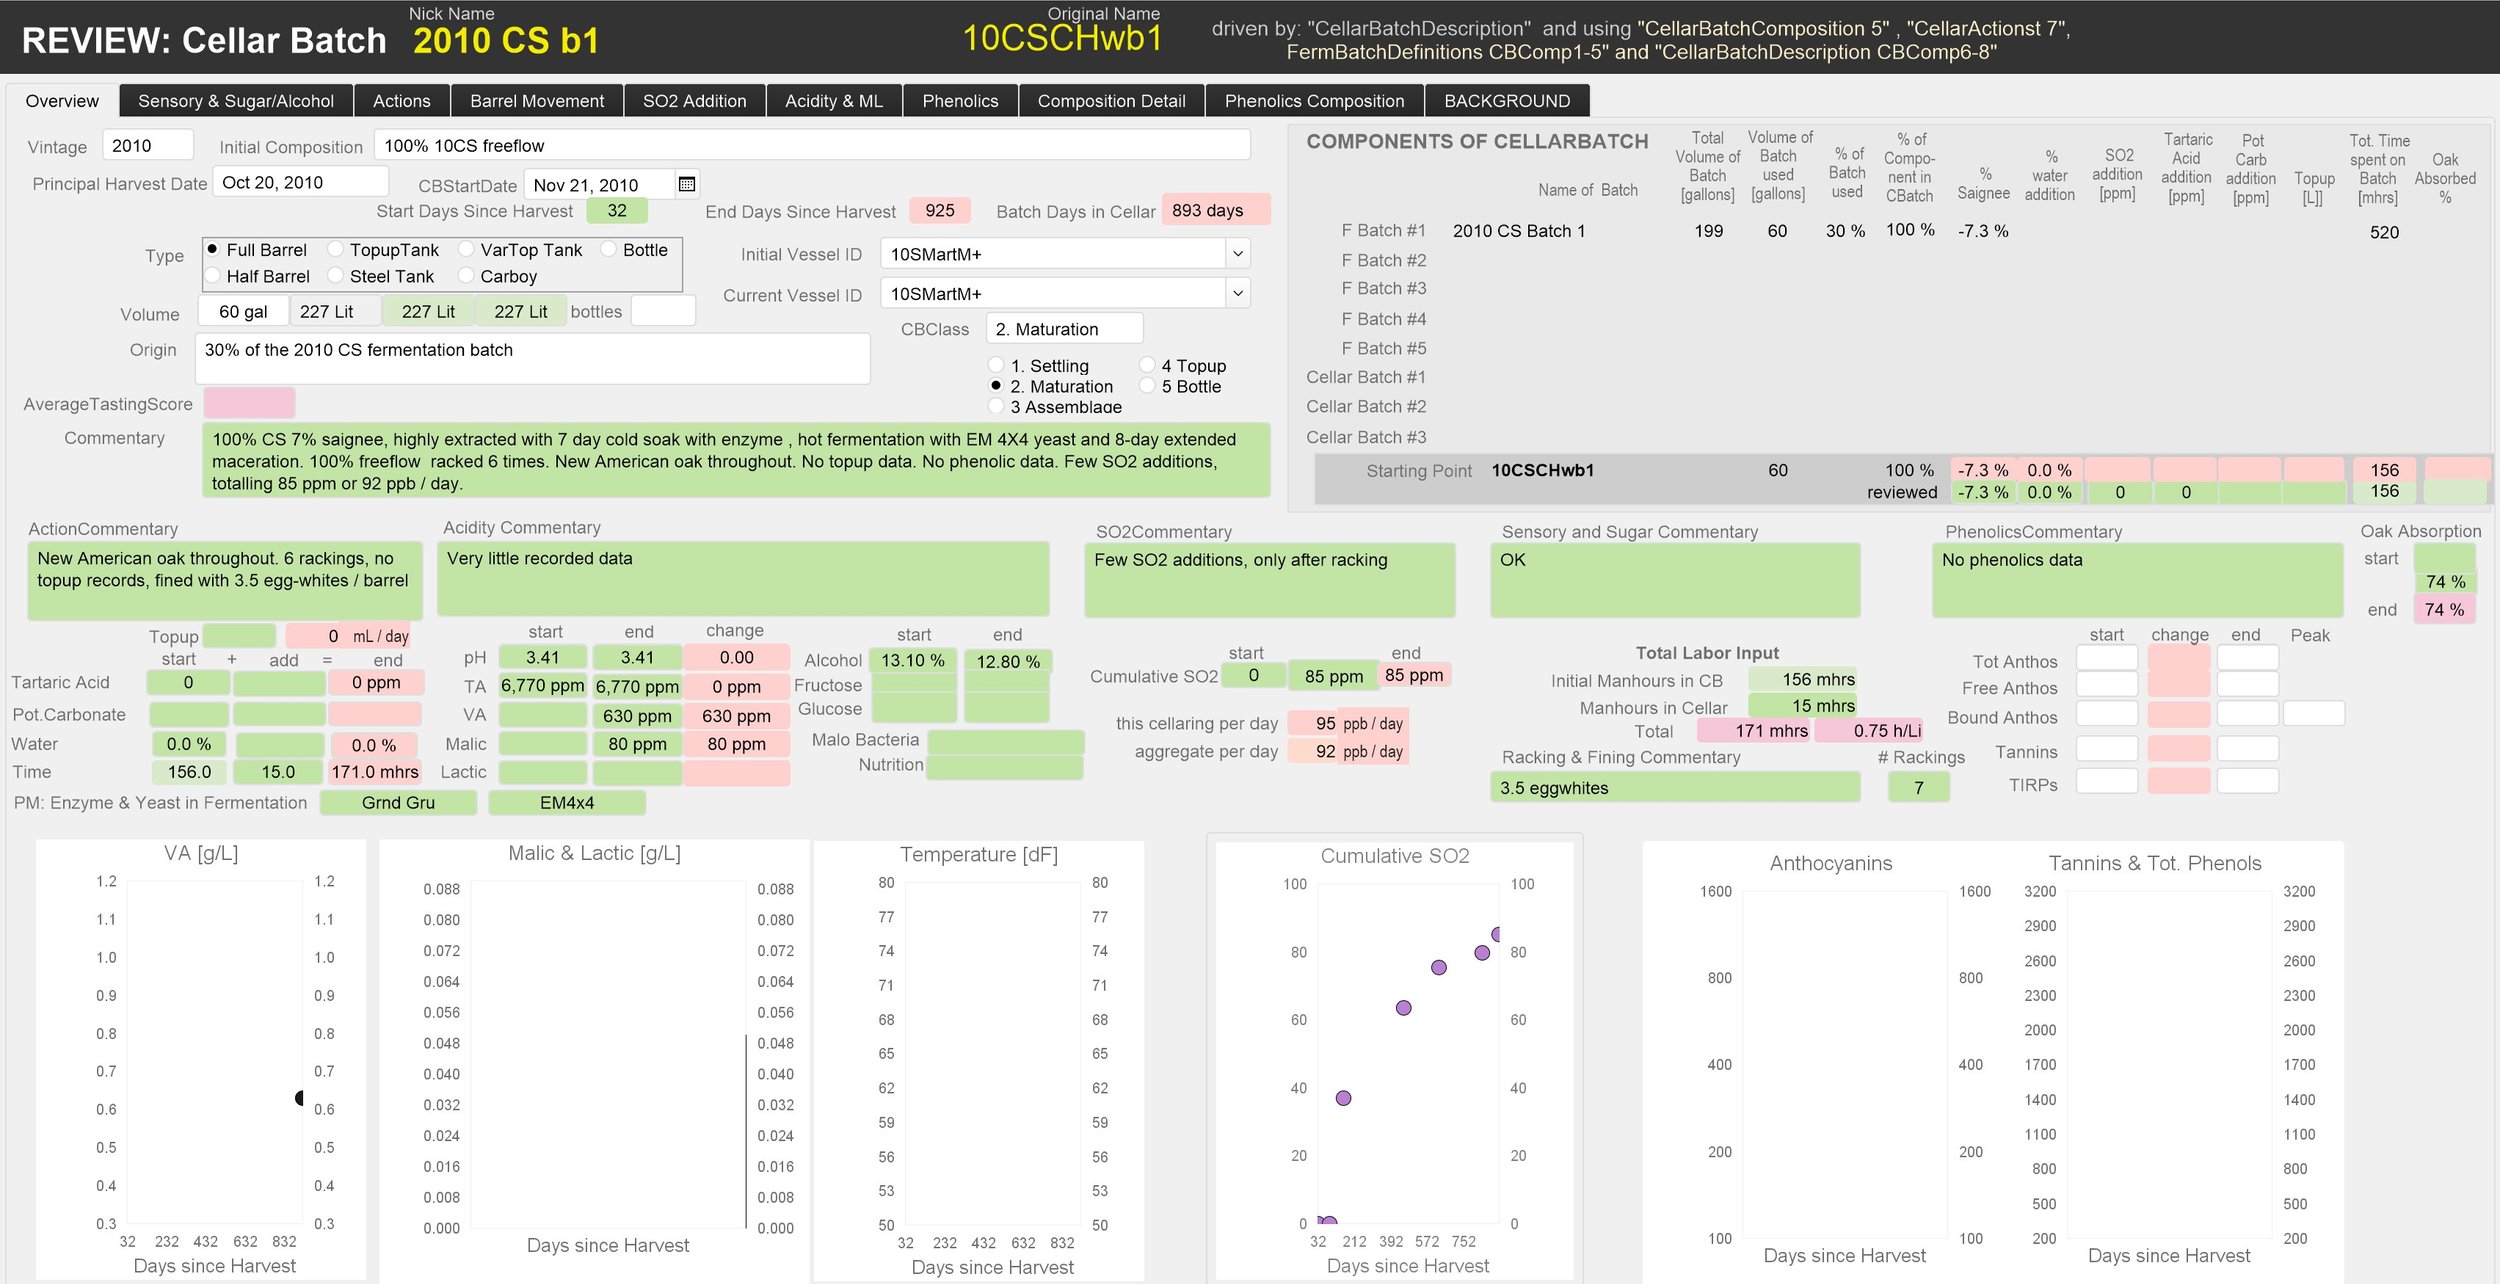Click the Principal Harvest Date field
2500x1284 pixels.
pyautogui.click(x=300, y=182)
